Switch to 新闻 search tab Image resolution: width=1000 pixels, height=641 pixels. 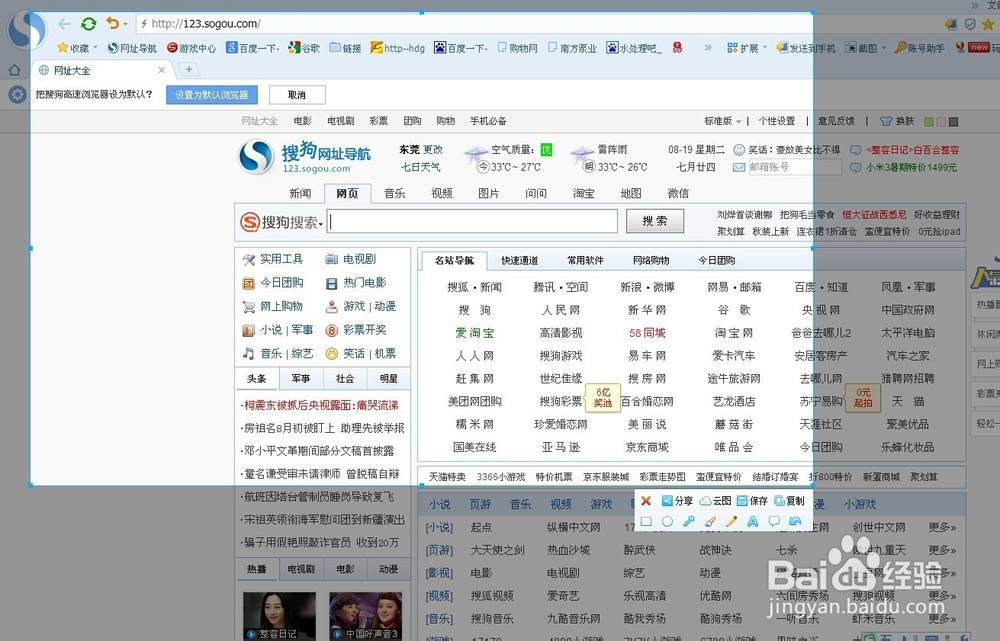pyautogui.click(x=300, y=193)
